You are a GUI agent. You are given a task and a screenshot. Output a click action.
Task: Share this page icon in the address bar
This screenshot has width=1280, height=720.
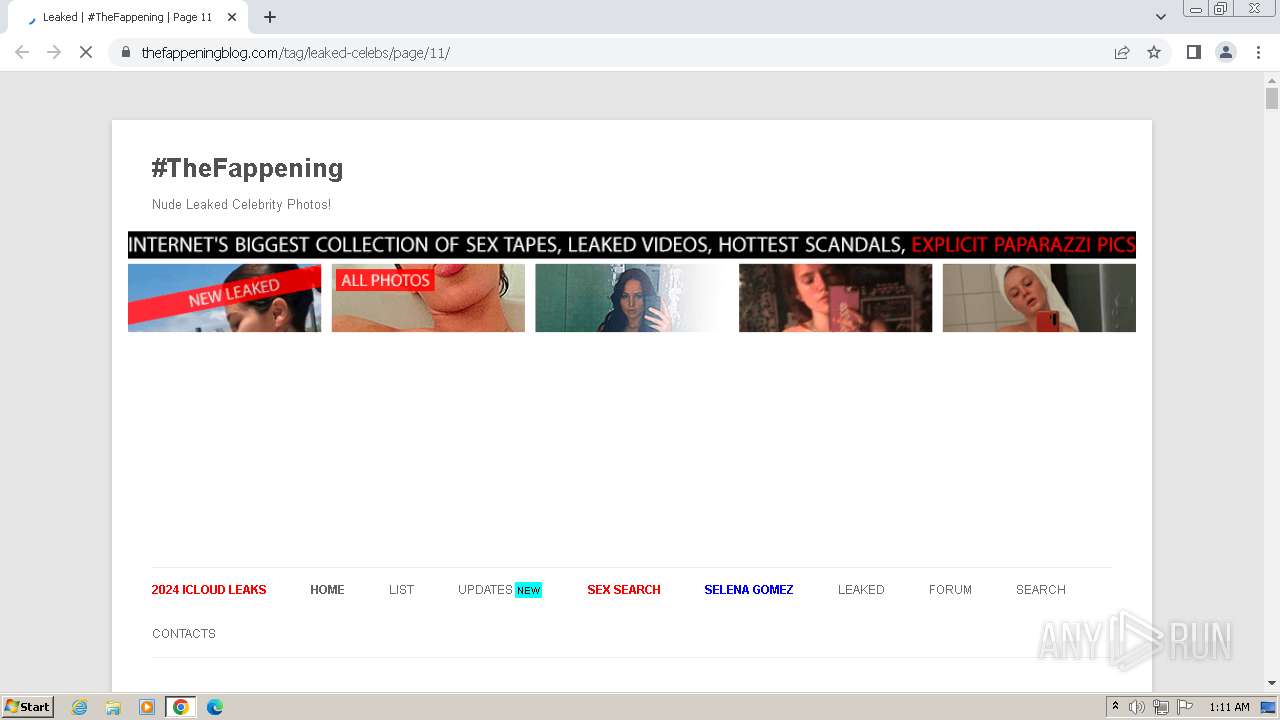click(x=1122, y=52)
